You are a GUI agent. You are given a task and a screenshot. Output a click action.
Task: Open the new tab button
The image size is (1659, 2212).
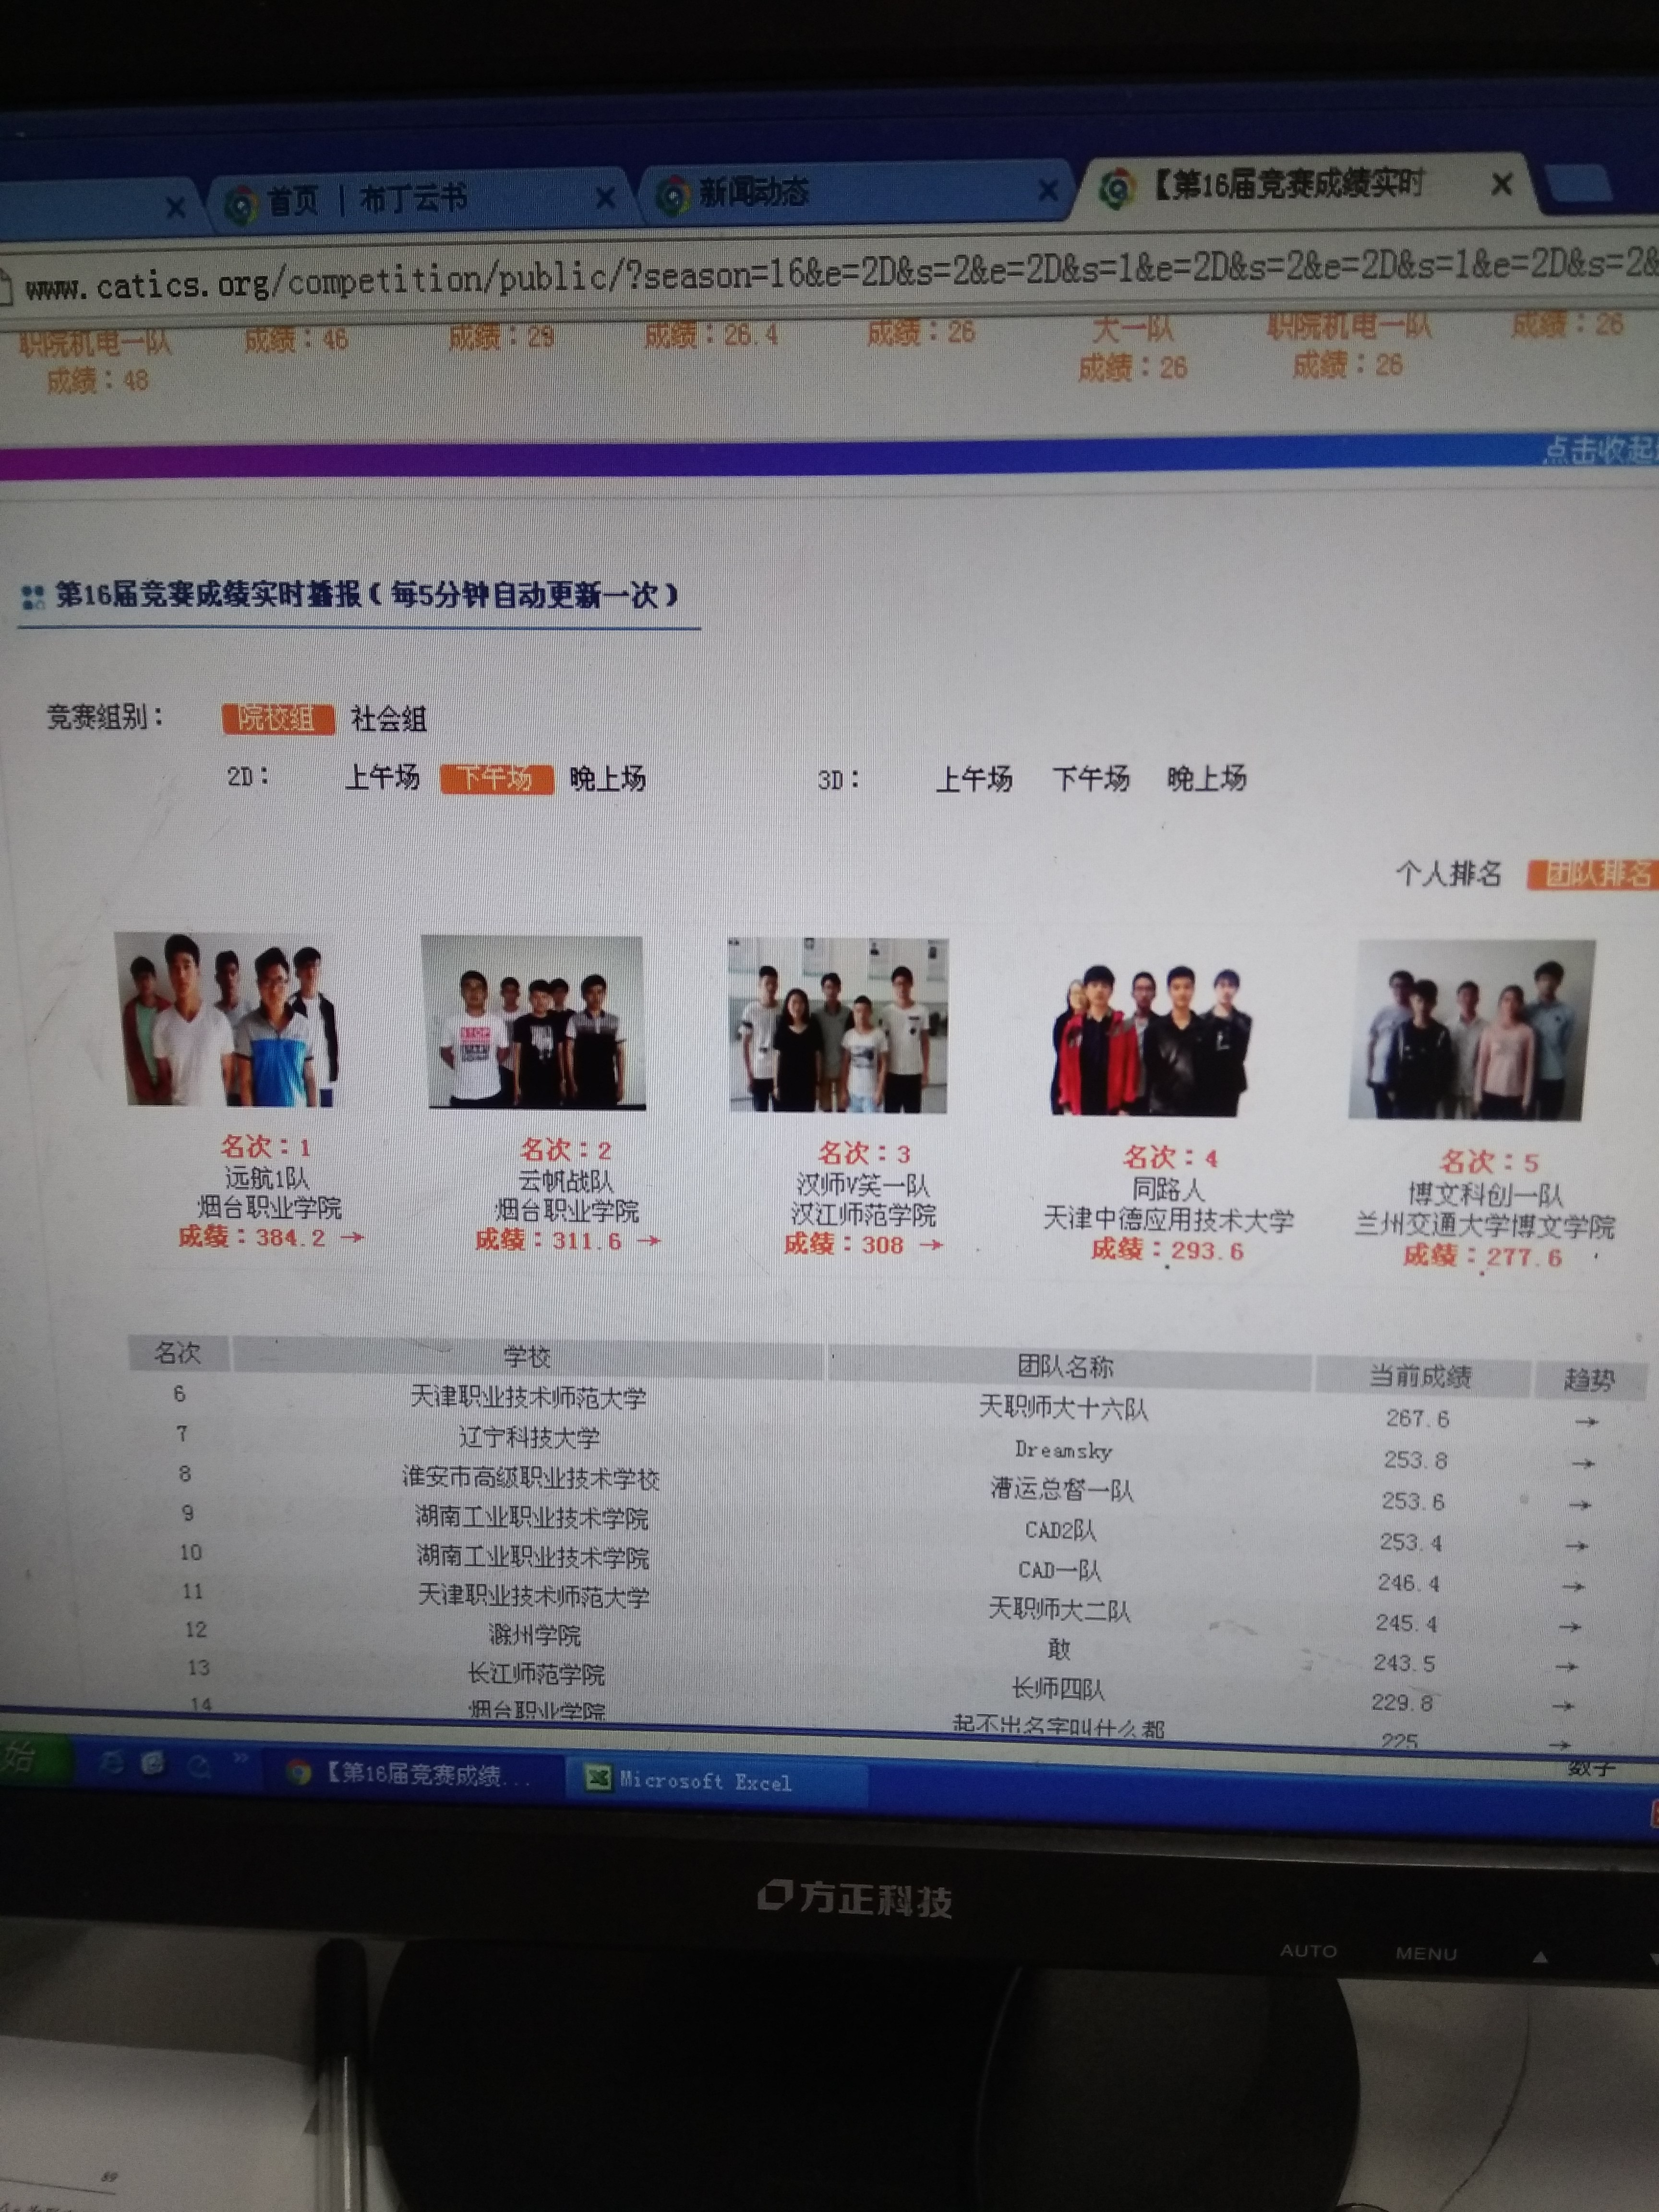(1579, 183)
